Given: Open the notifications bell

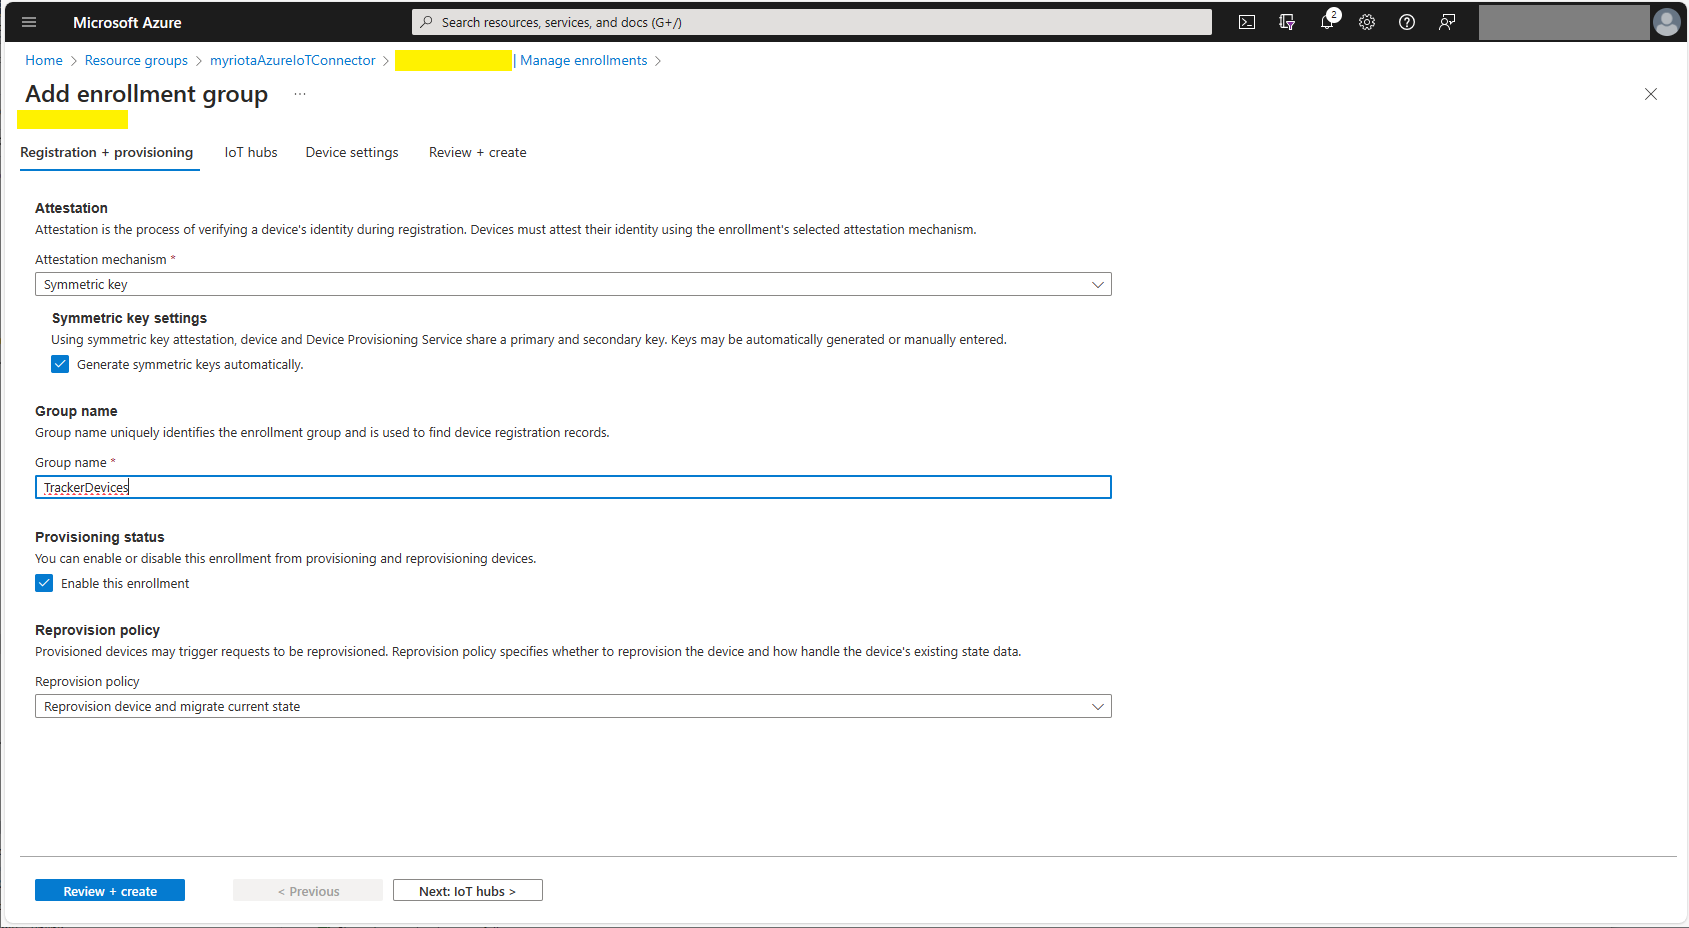Looking at the screenshot, I should (x=1327, y=22).
